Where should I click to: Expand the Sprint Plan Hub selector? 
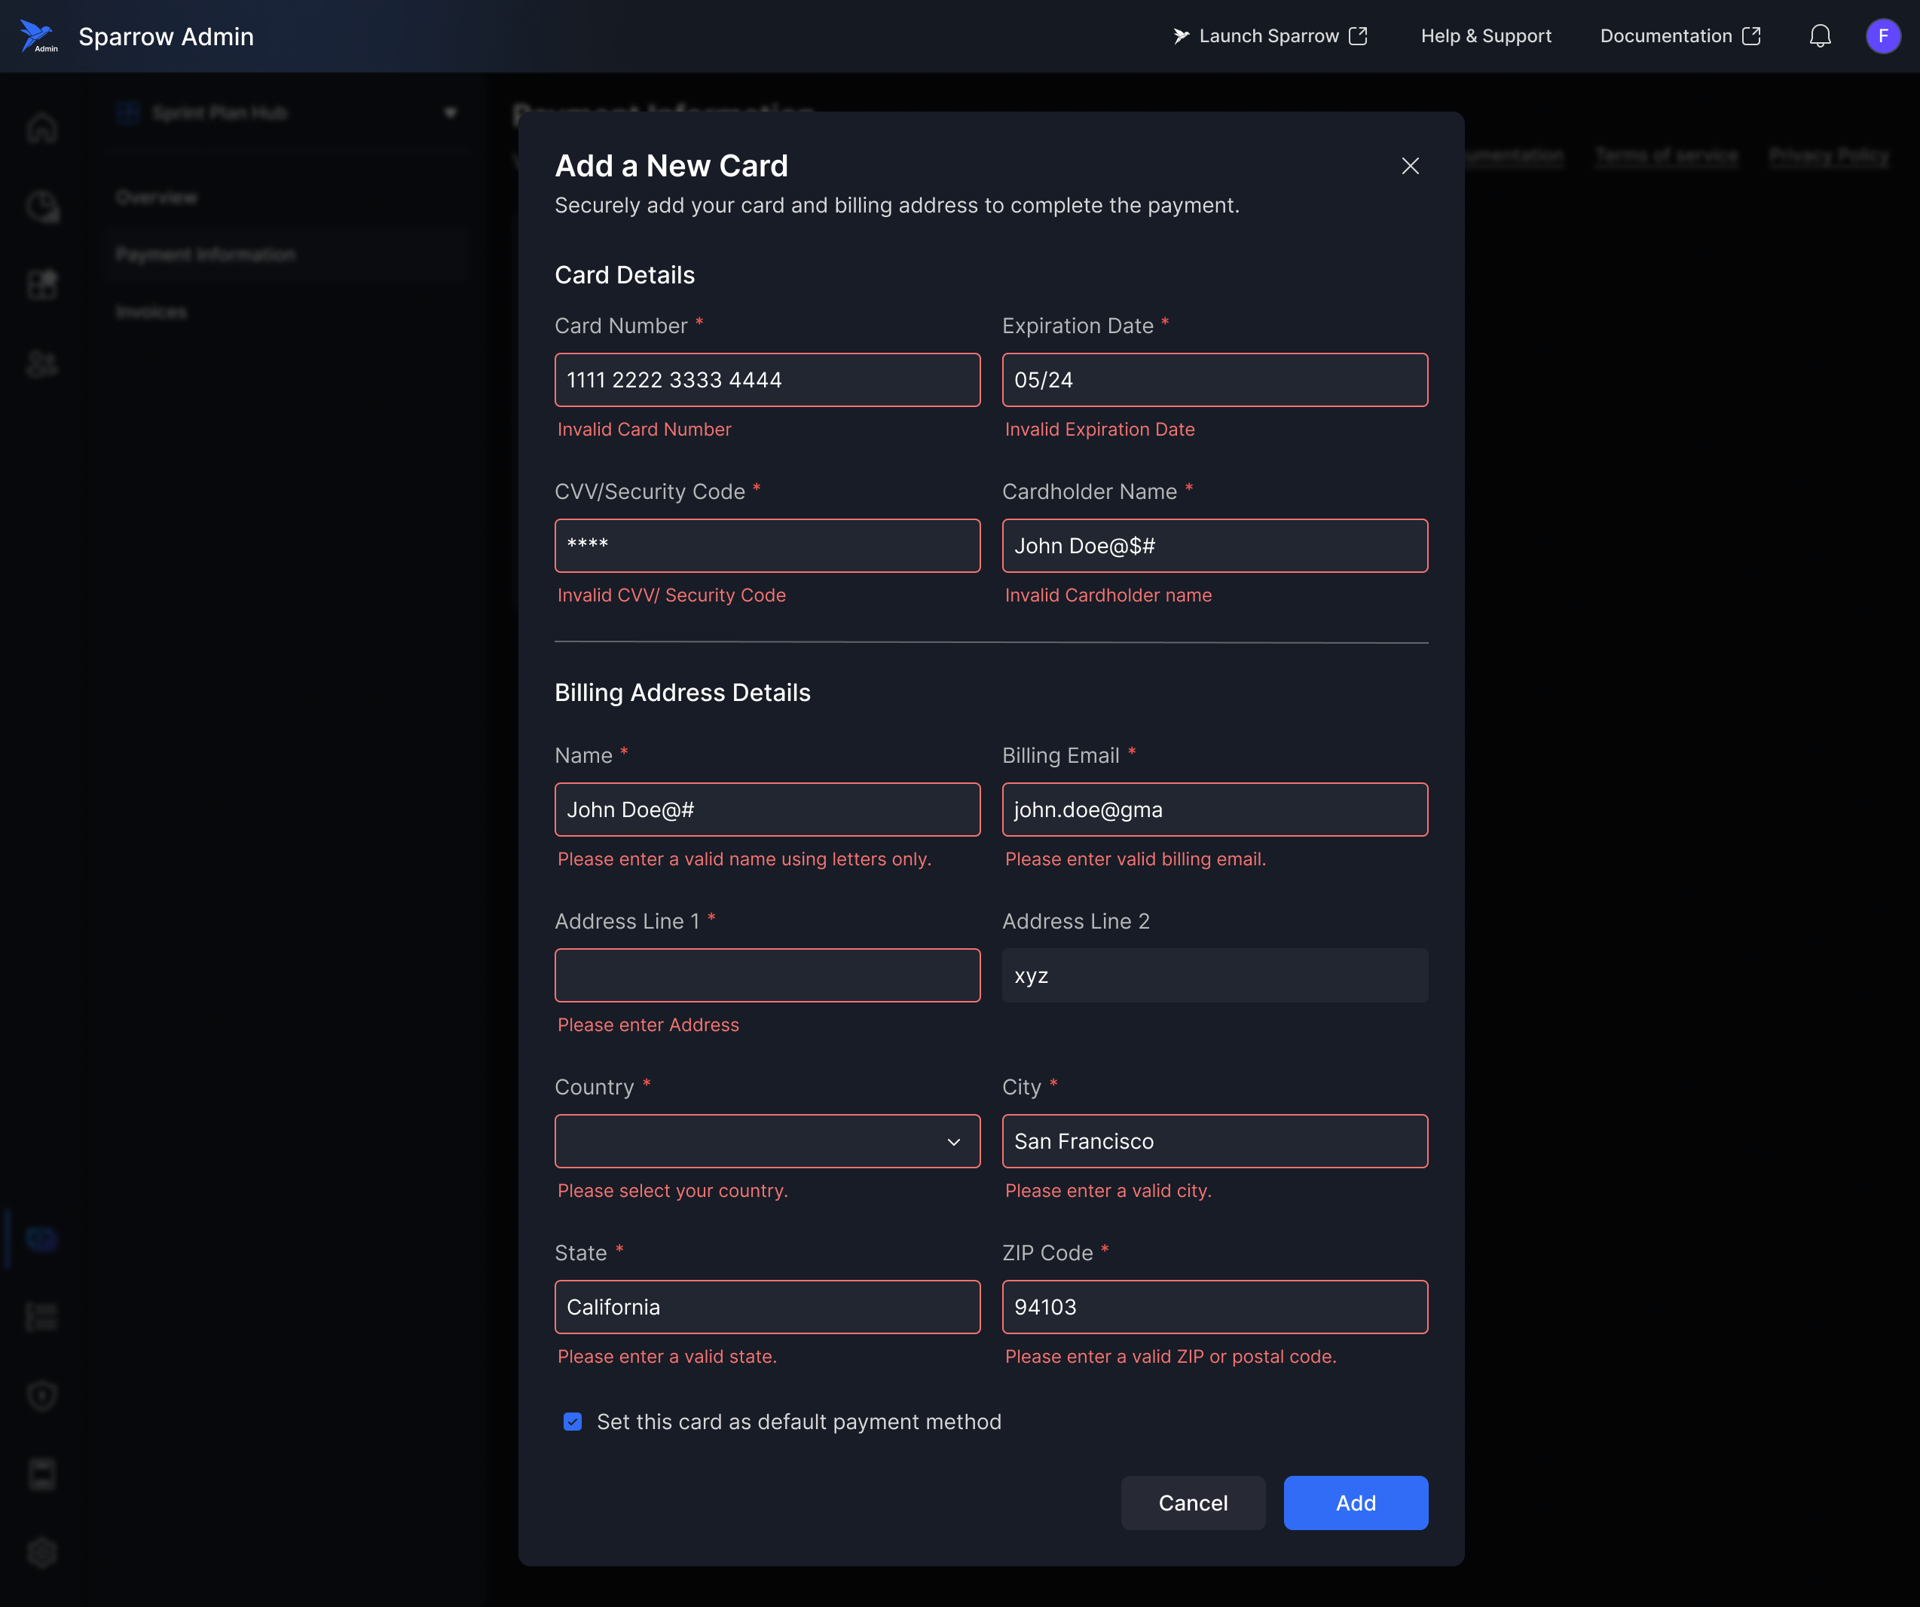(449, 113)
